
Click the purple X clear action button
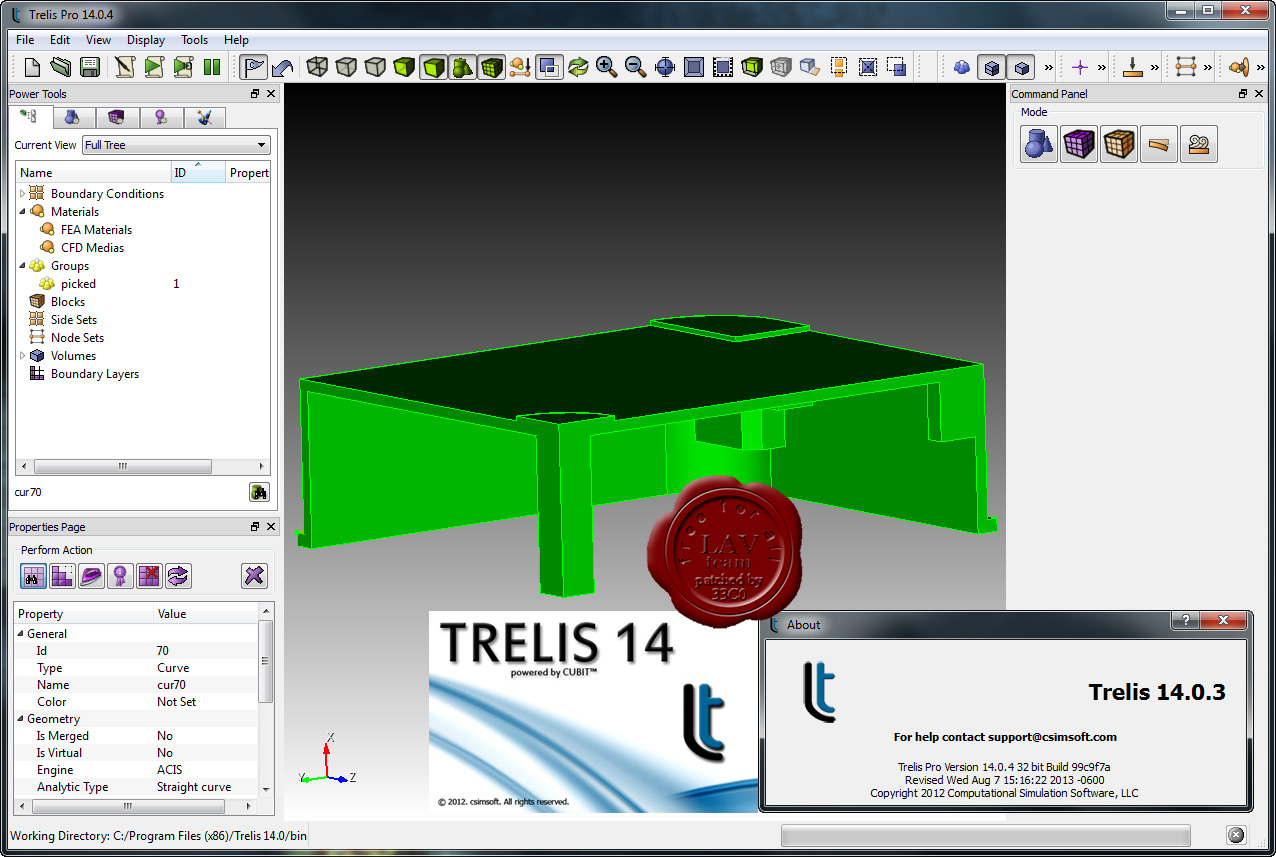coord(255,575)
